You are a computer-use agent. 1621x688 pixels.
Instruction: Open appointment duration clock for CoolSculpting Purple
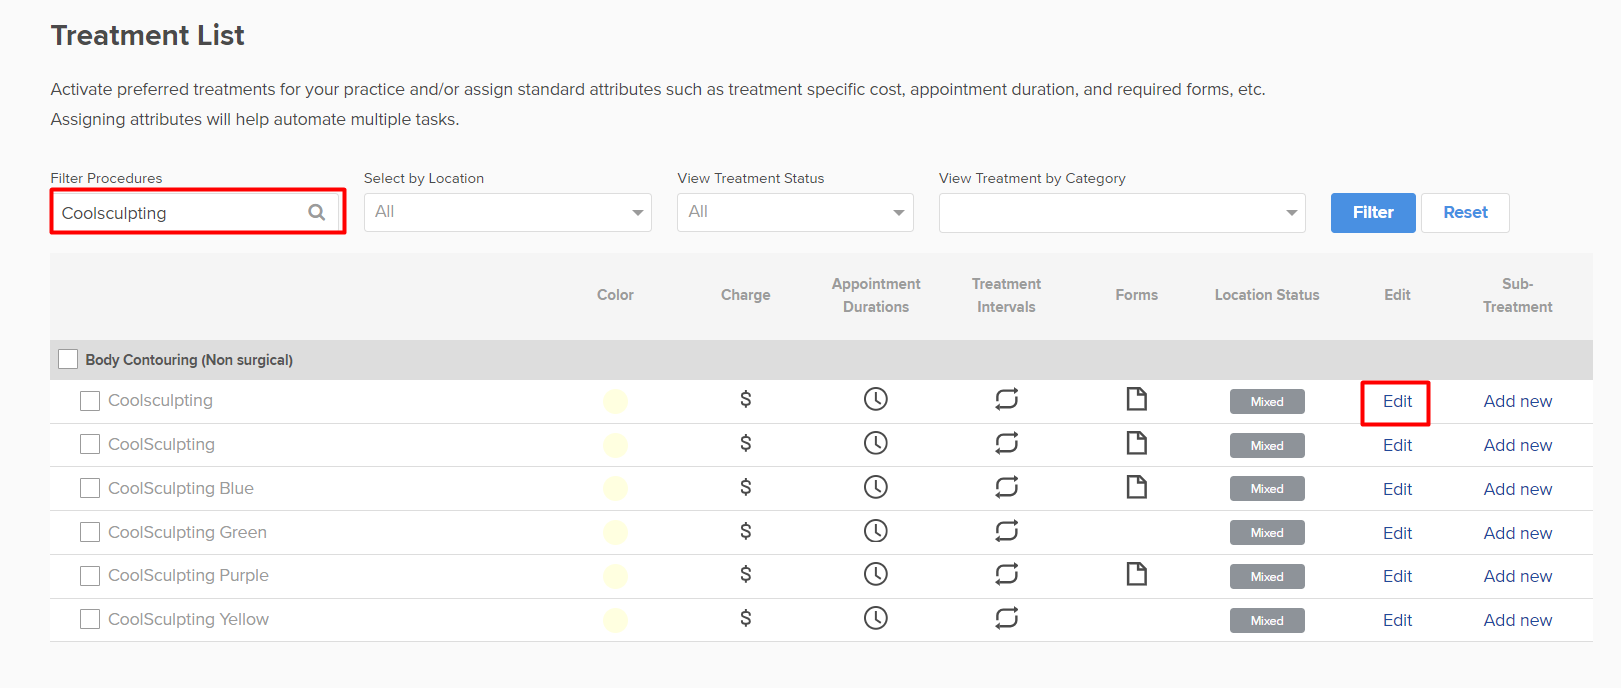(x=875, y=574)
